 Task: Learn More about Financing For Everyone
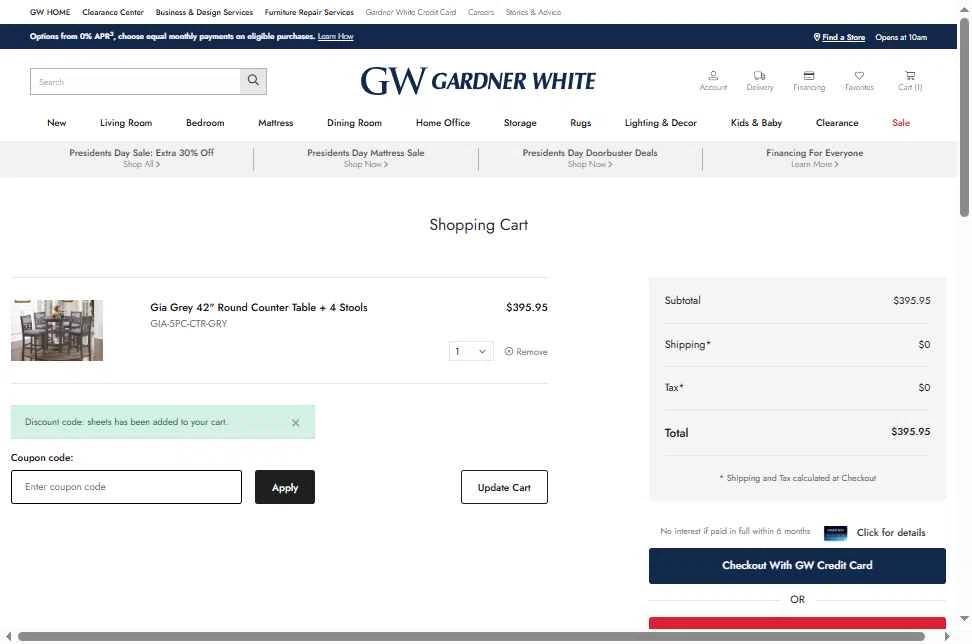pos(815,164)
